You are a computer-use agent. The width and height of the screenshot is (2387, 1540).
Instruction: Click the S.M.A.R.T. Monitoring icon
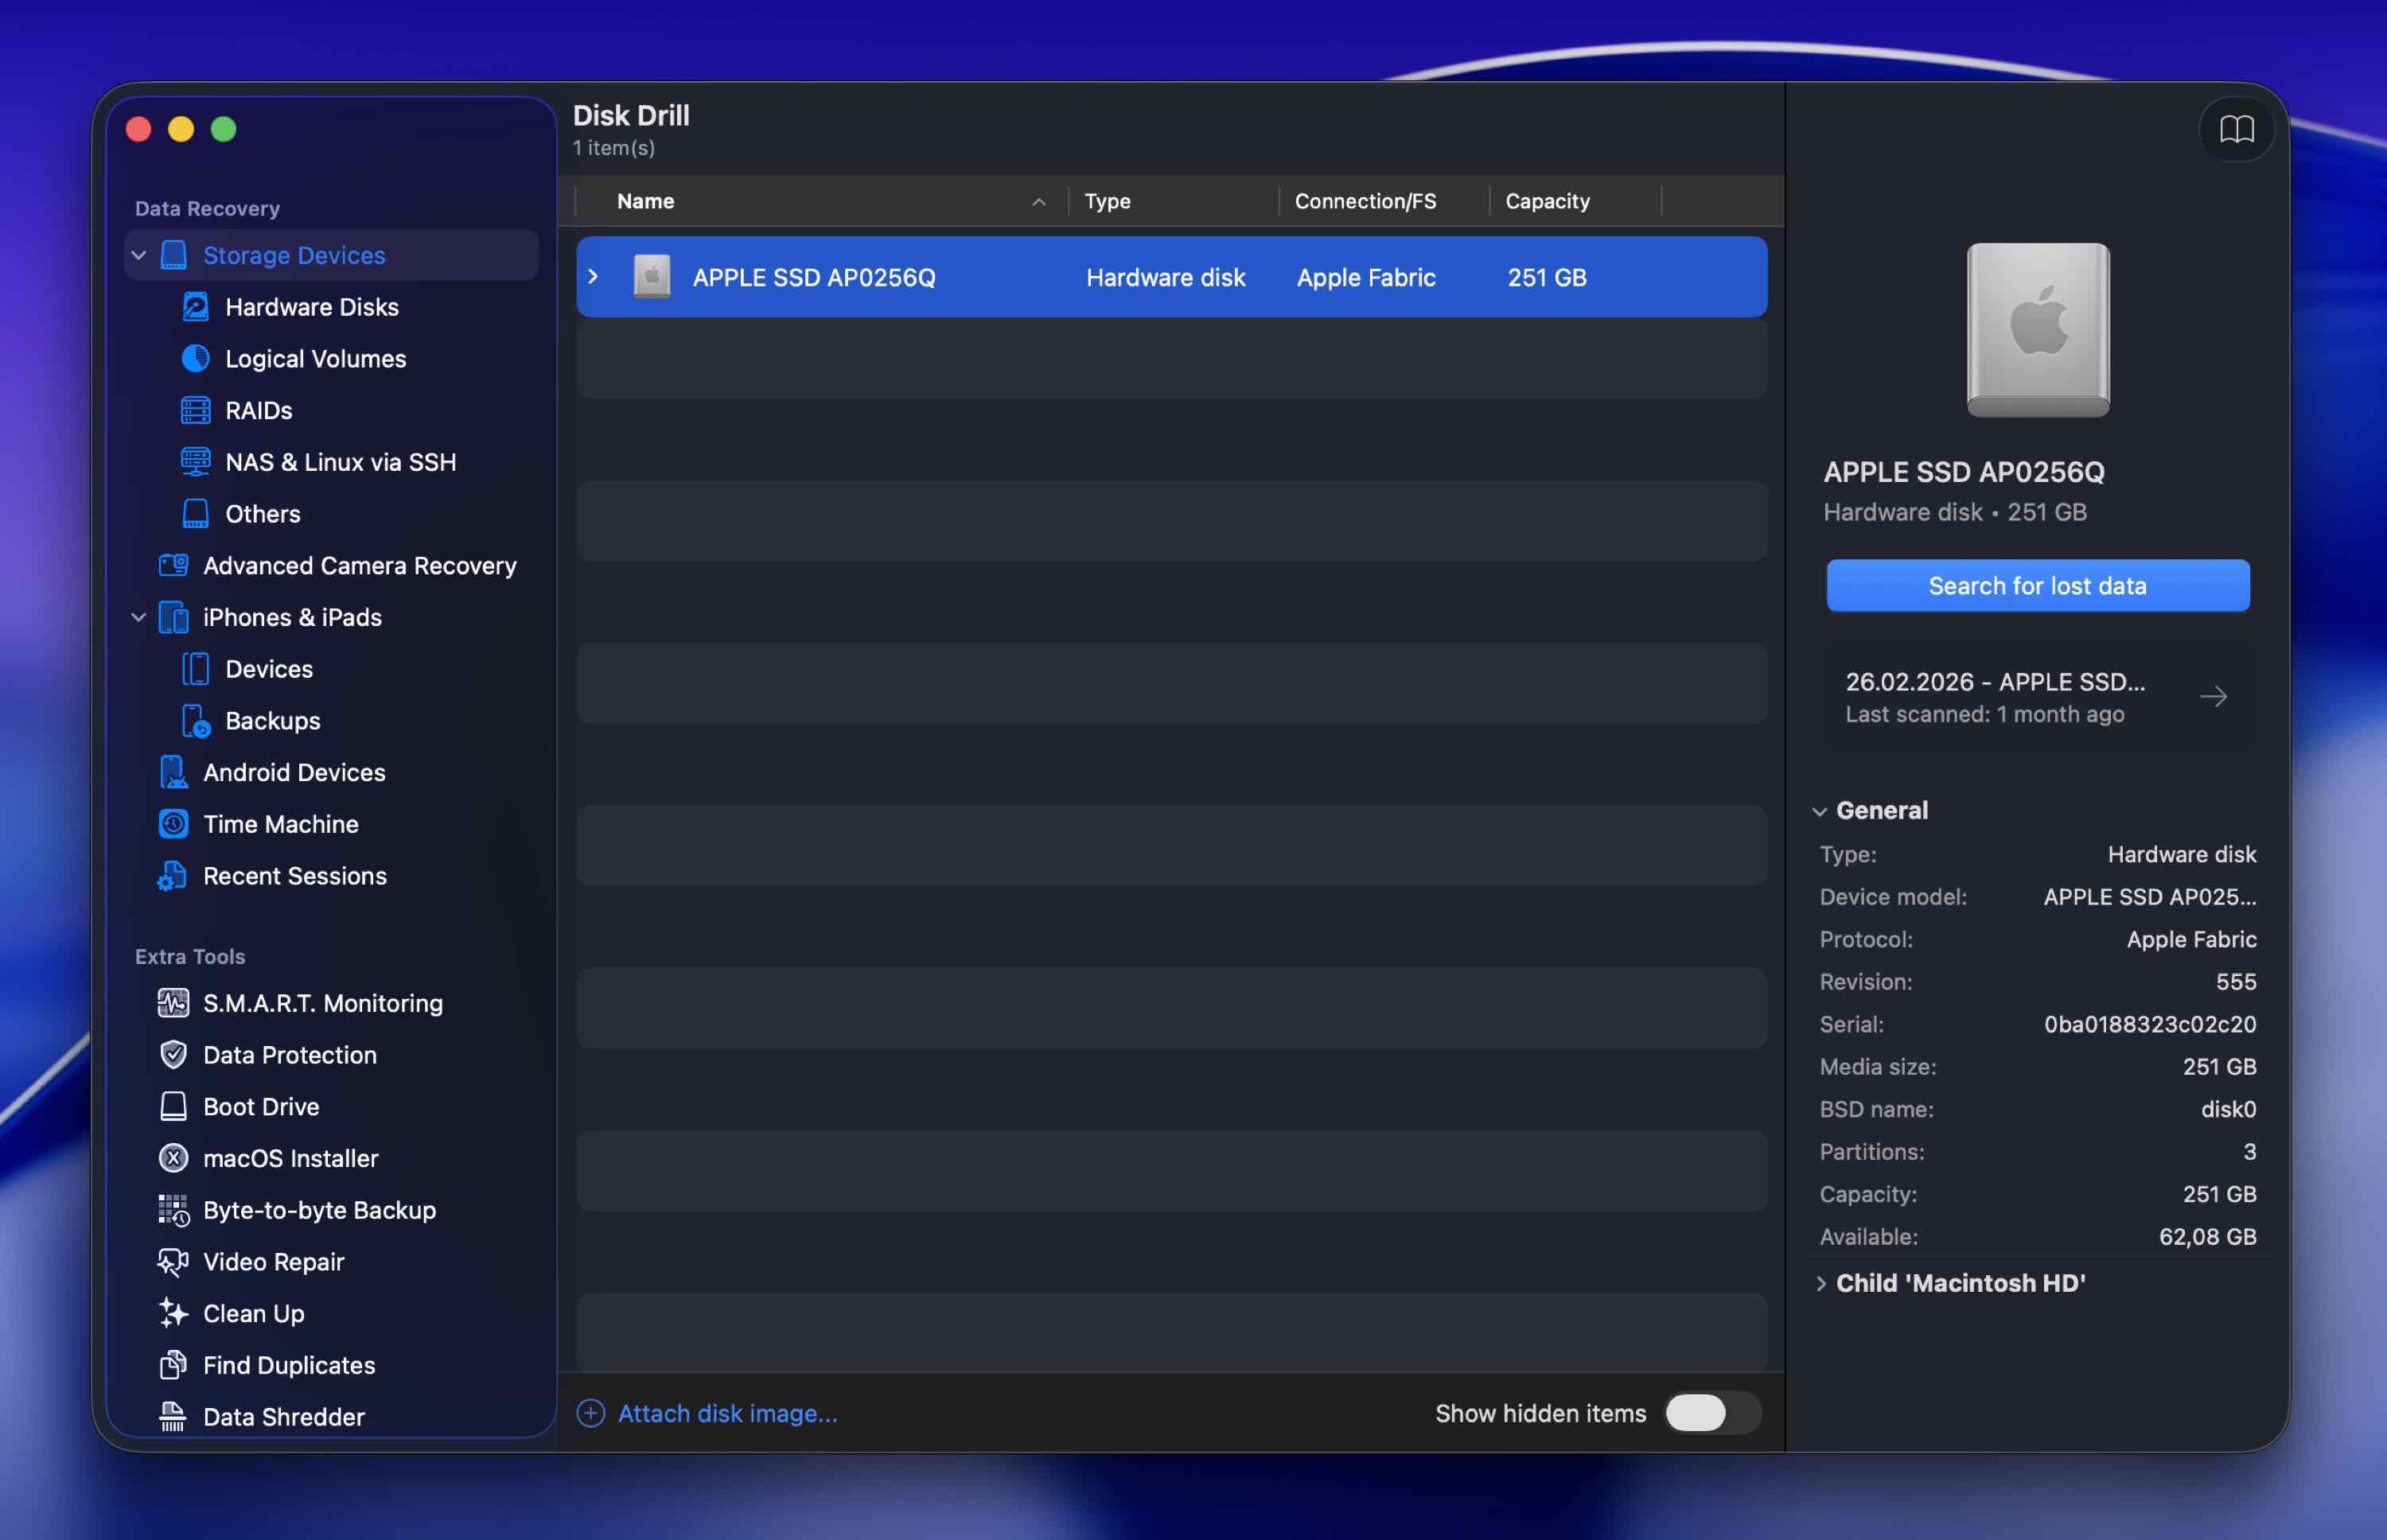(x=173, y=1003)
